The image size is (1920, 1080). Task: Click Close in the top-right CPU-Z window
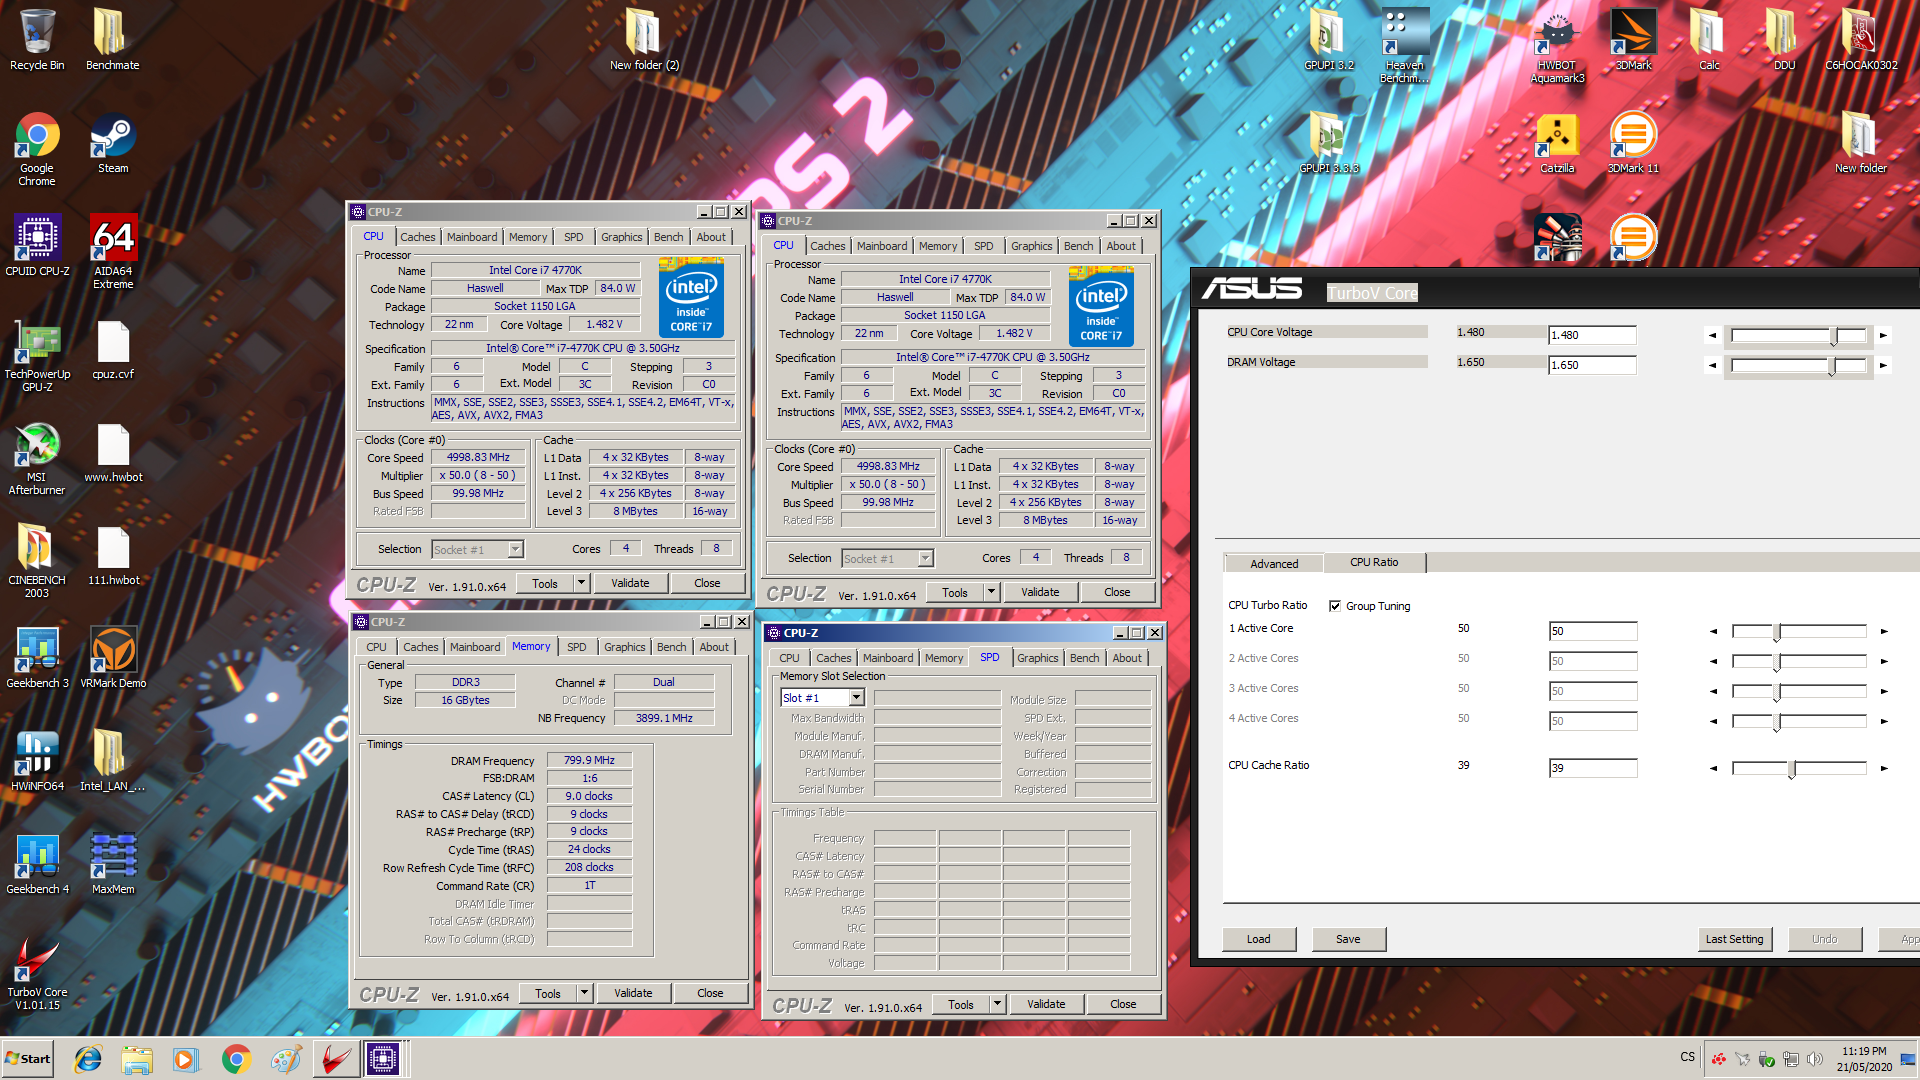[x=1117, y=592]
